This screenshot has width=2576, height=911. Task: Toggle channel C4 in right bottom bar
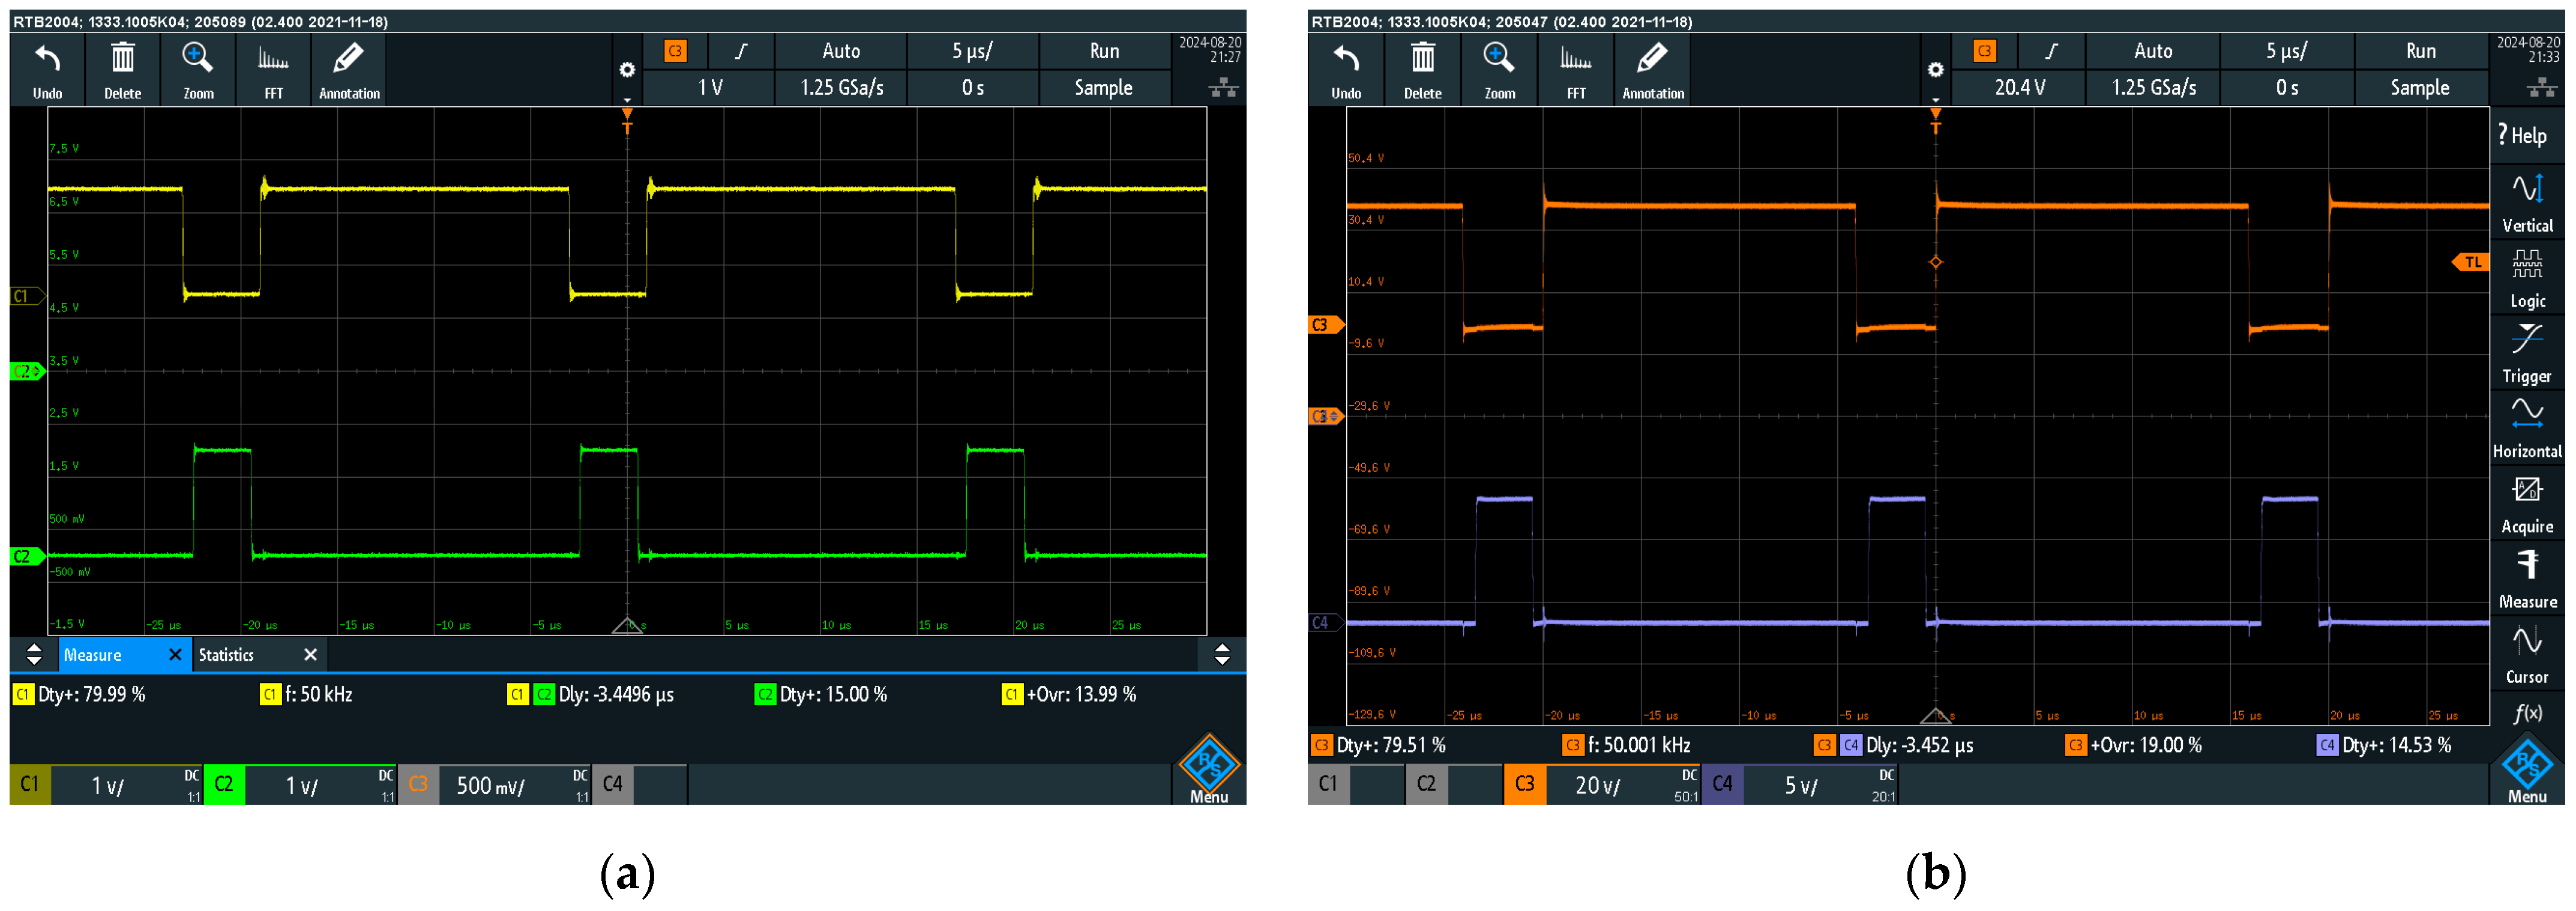[x=1722, y=784]
